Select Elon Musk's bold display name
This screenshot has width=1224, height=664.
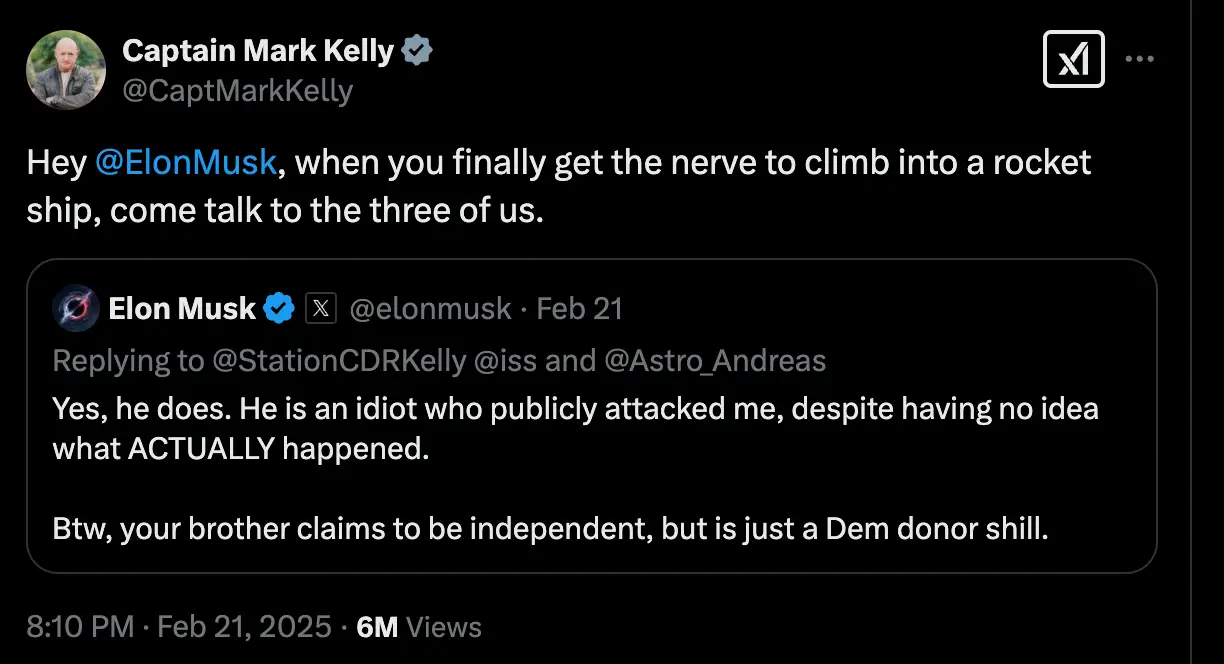point(182,309)
